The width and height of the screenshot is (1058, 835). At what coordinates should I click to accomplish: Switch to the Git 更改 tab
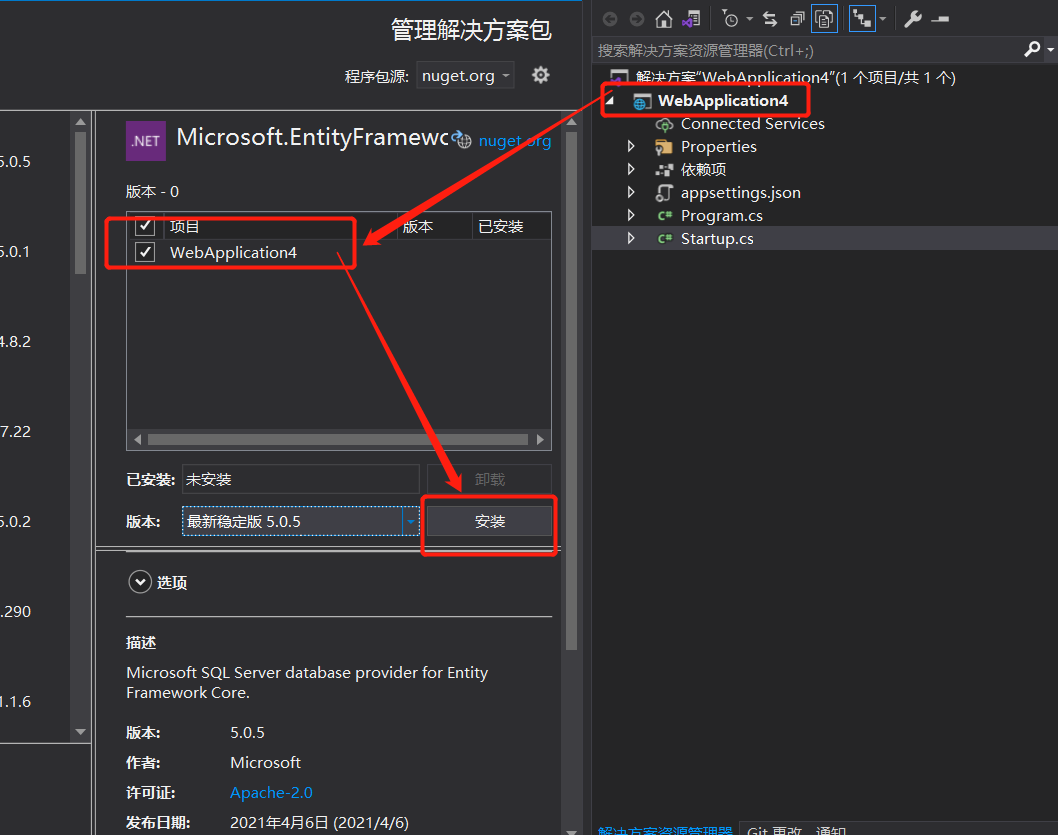coord(774,830)
